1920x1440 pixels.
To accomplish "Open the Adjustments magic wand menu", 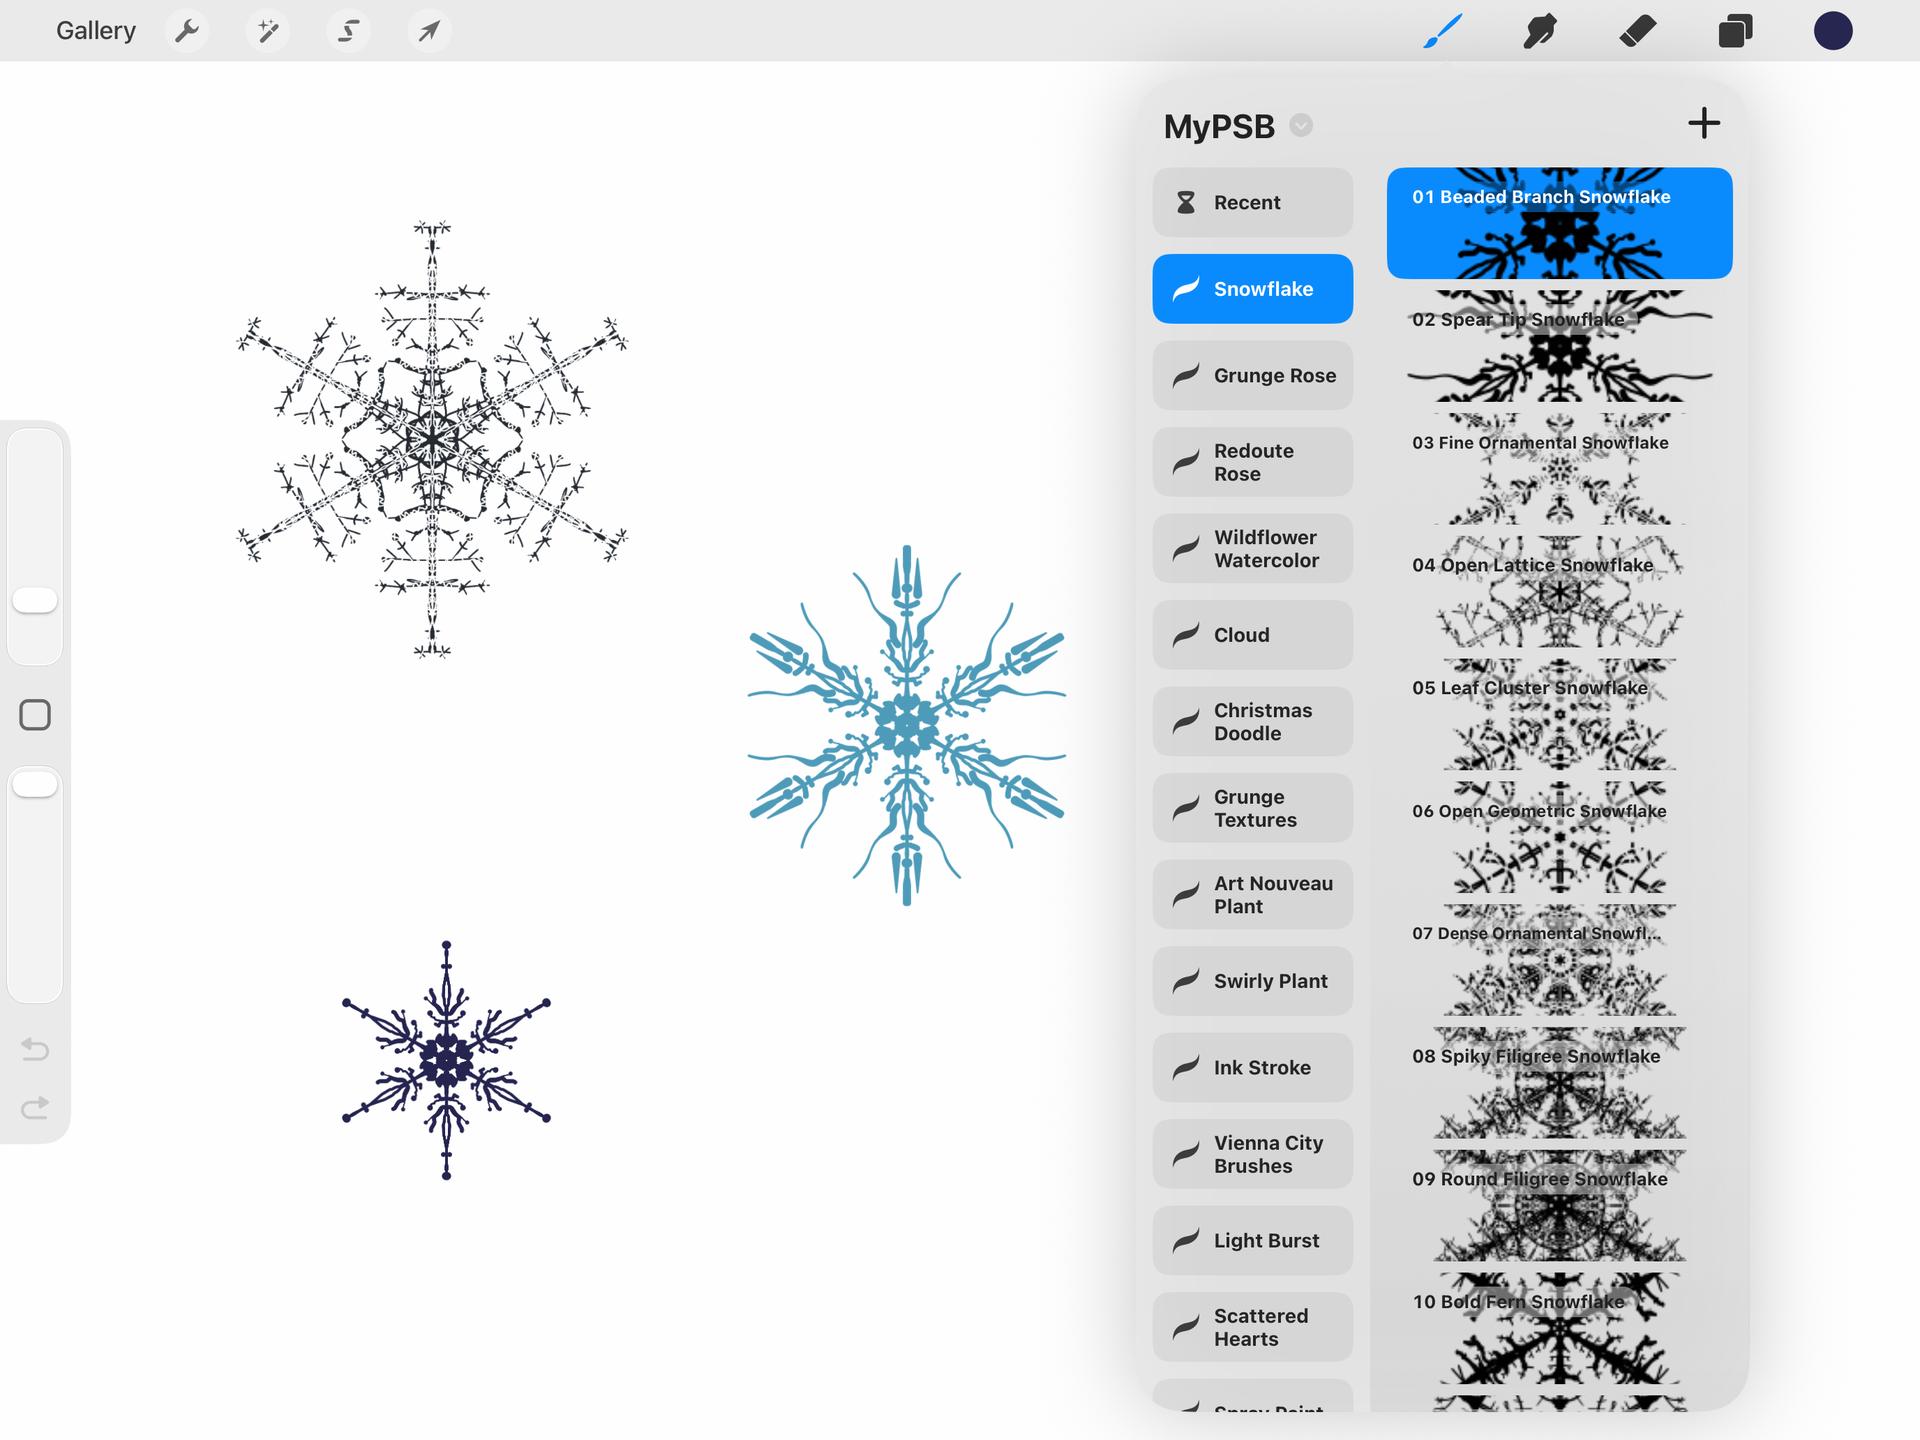I will tap(267, 31).
